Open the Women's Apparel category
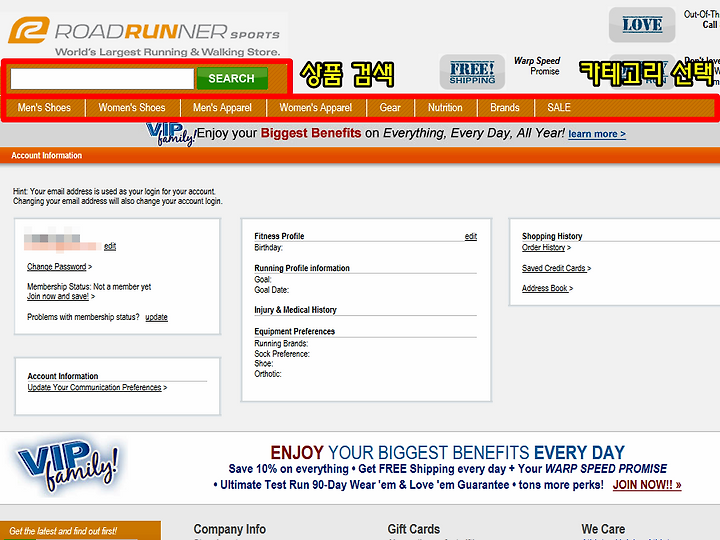This screenshot has height=540, width=720. (x=316, y=108)
